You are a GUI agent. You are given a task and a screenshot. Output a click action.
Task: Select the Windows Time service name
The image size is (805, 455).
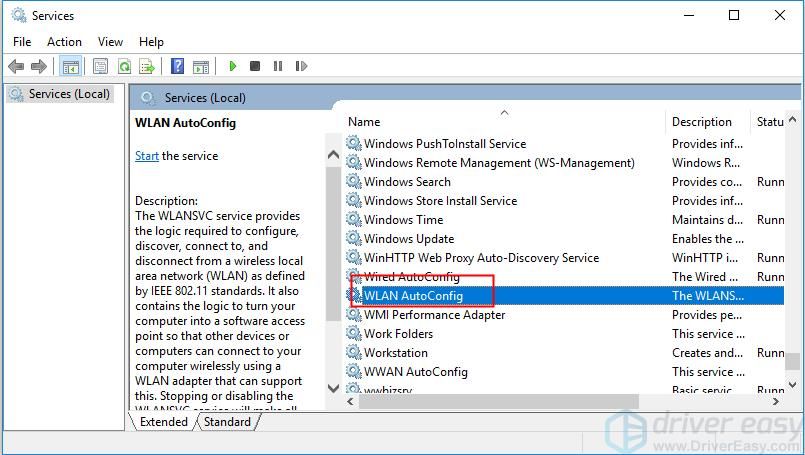(404, 220)
